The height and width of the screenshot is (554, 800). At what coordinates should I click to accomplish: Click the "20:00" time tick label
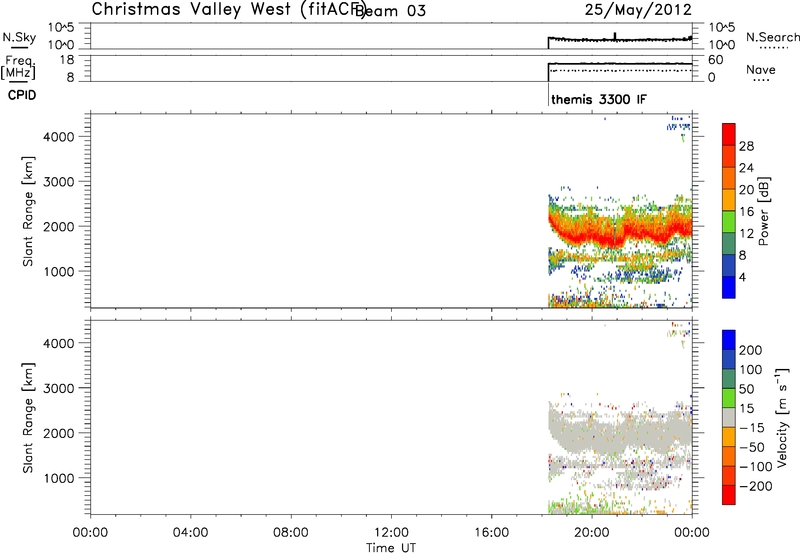591,533
